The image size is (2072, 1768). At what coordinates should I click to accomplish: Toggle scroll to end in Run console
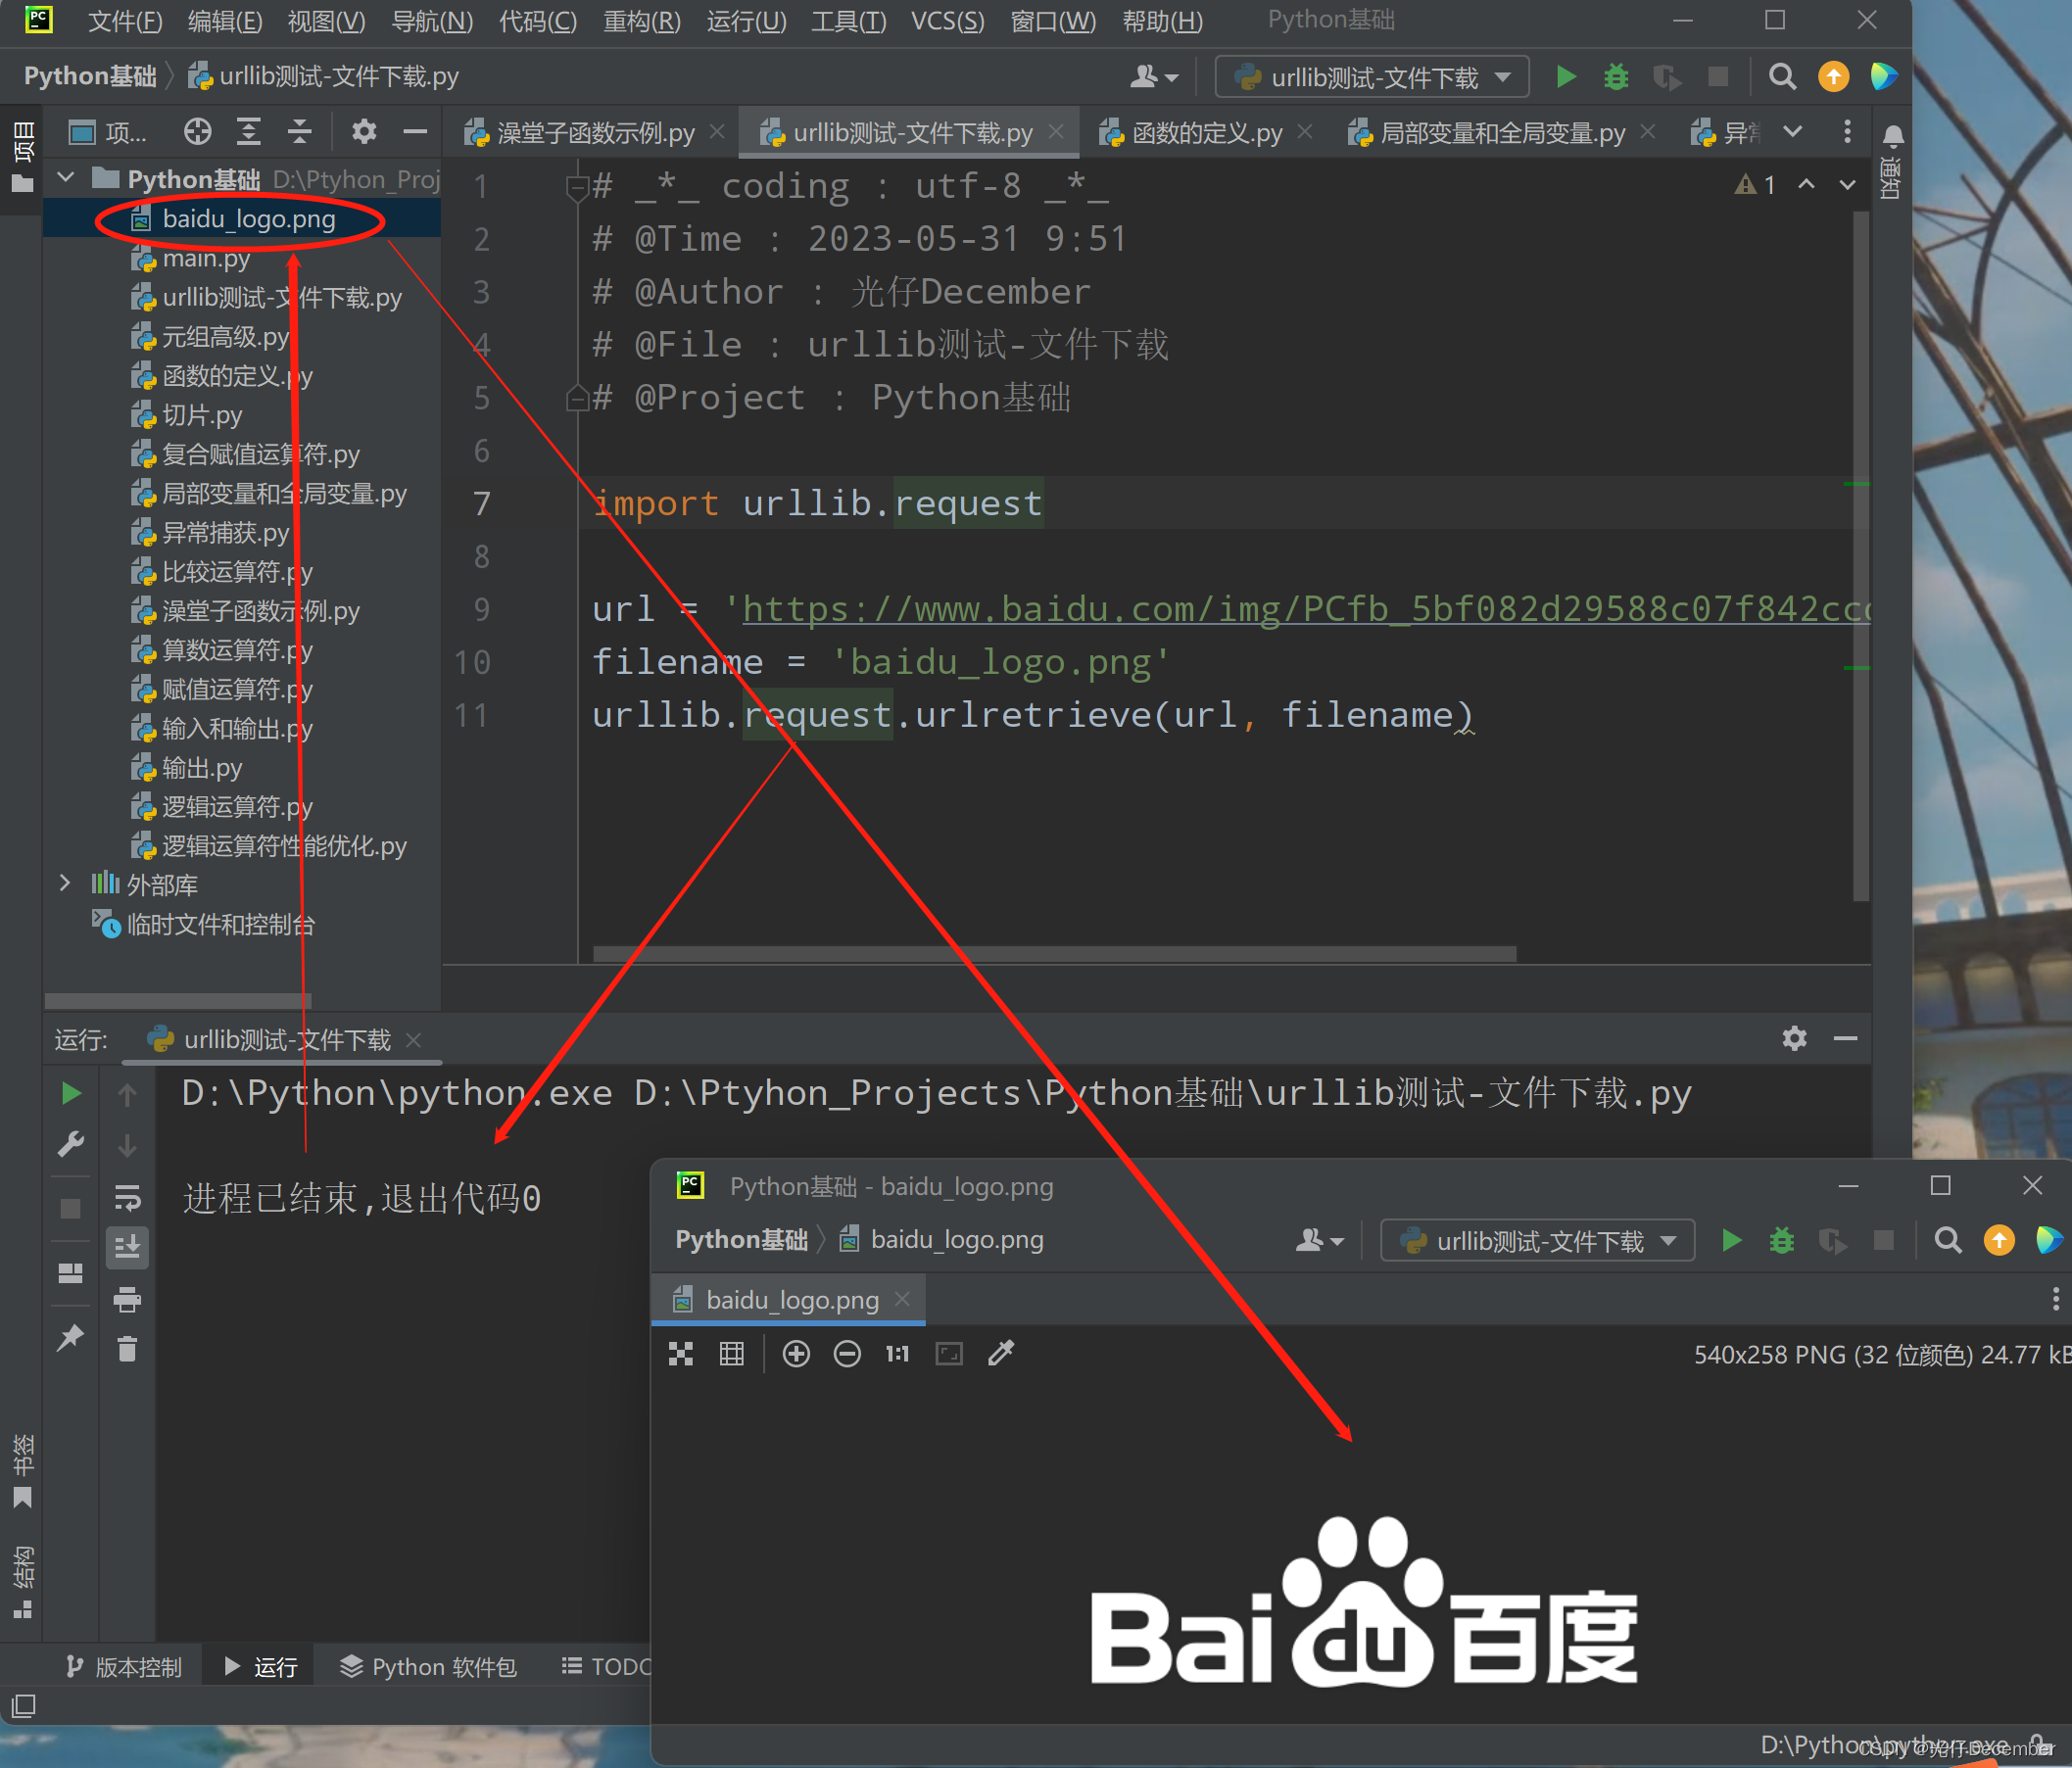point(127,1247)
